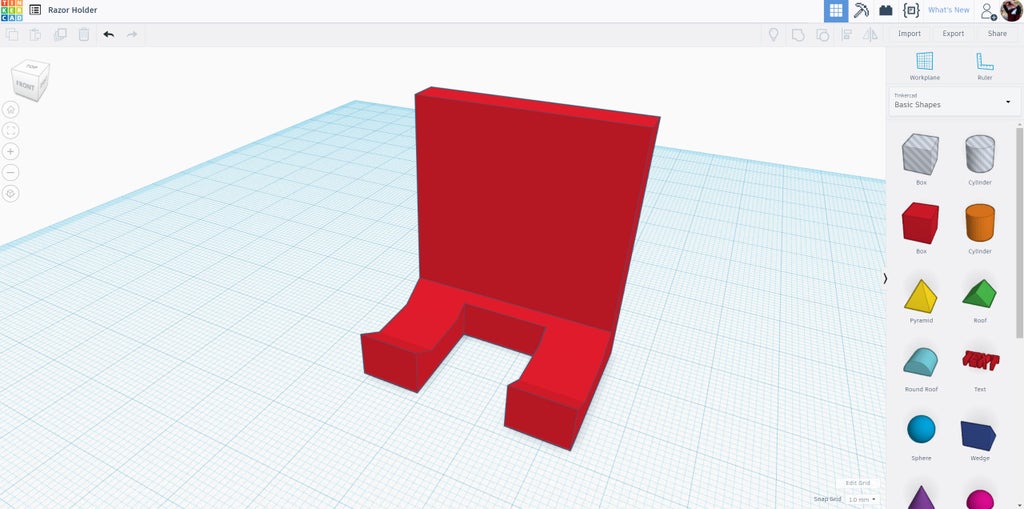Click the Zoom in plus button
Viewport: 1024px width, 509px height.
(x=10, y=152)
